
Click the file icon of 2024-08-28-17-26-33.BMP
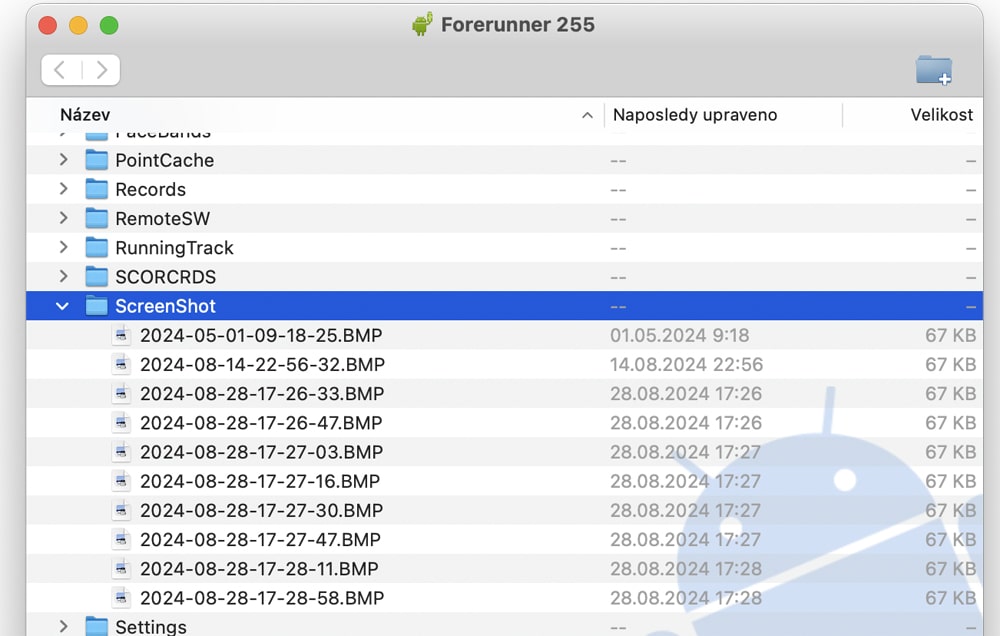(x=121, y=394)
